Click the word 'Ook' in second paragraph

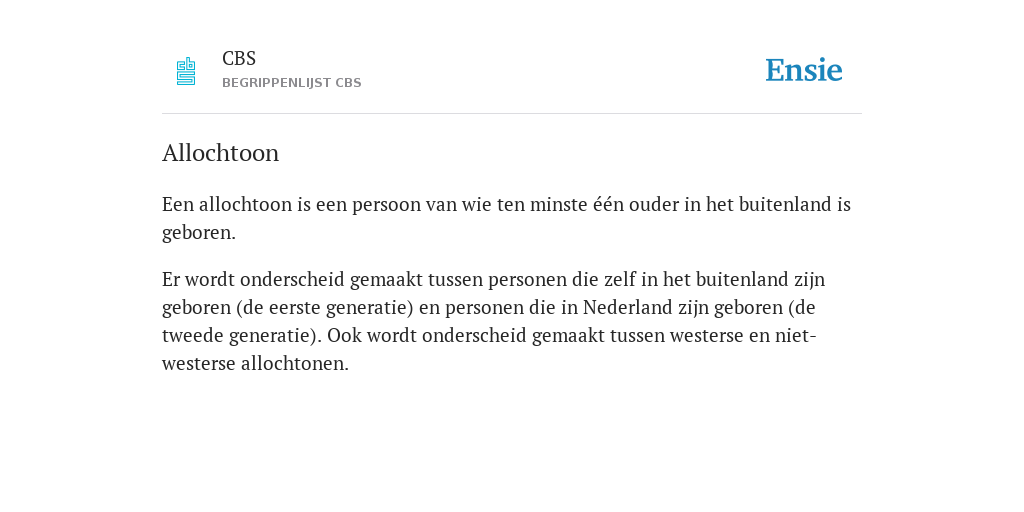(x=340, y=336)
